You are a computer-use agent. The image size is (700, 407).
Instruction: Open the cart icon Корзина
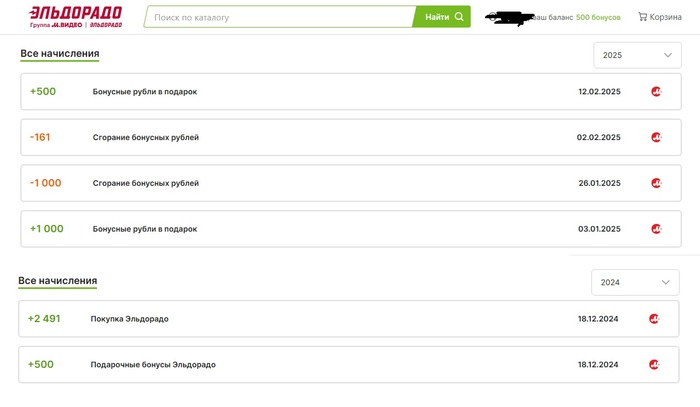click(x=659, y=17)
